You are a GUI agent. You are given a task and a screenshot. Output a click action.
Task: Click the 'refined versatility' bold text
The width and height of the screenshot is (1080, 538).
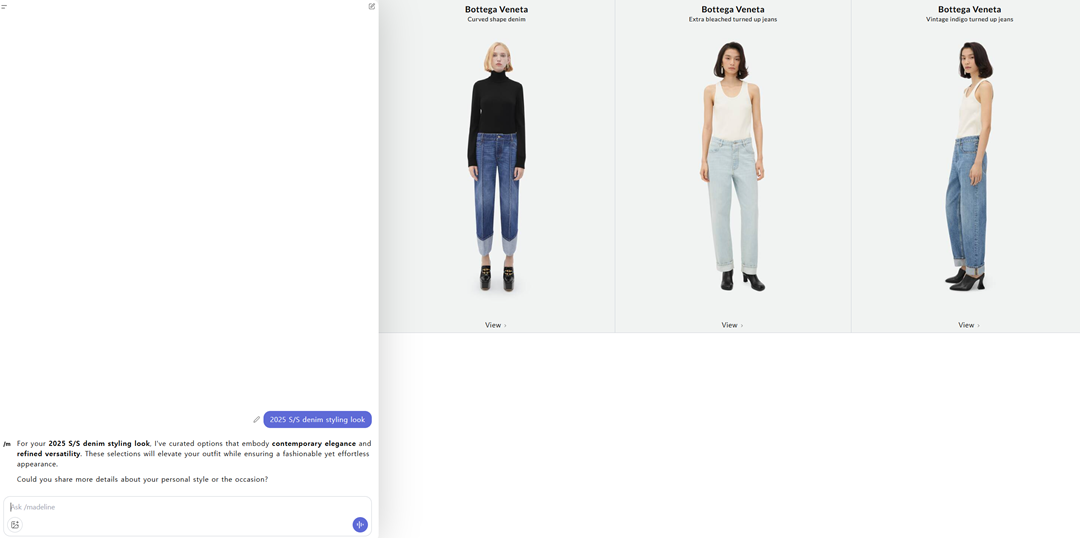tap(49, 454)
